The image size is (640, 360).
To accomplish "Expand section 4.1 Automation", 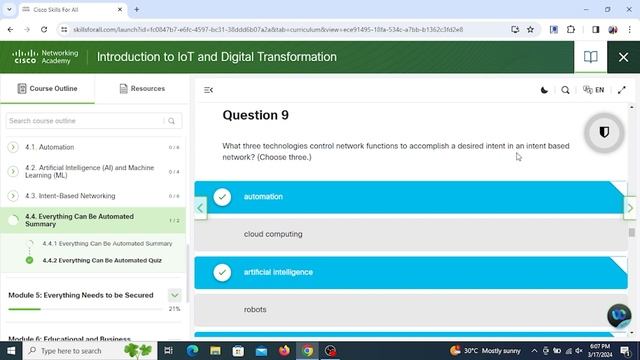I will click(13, 147).
